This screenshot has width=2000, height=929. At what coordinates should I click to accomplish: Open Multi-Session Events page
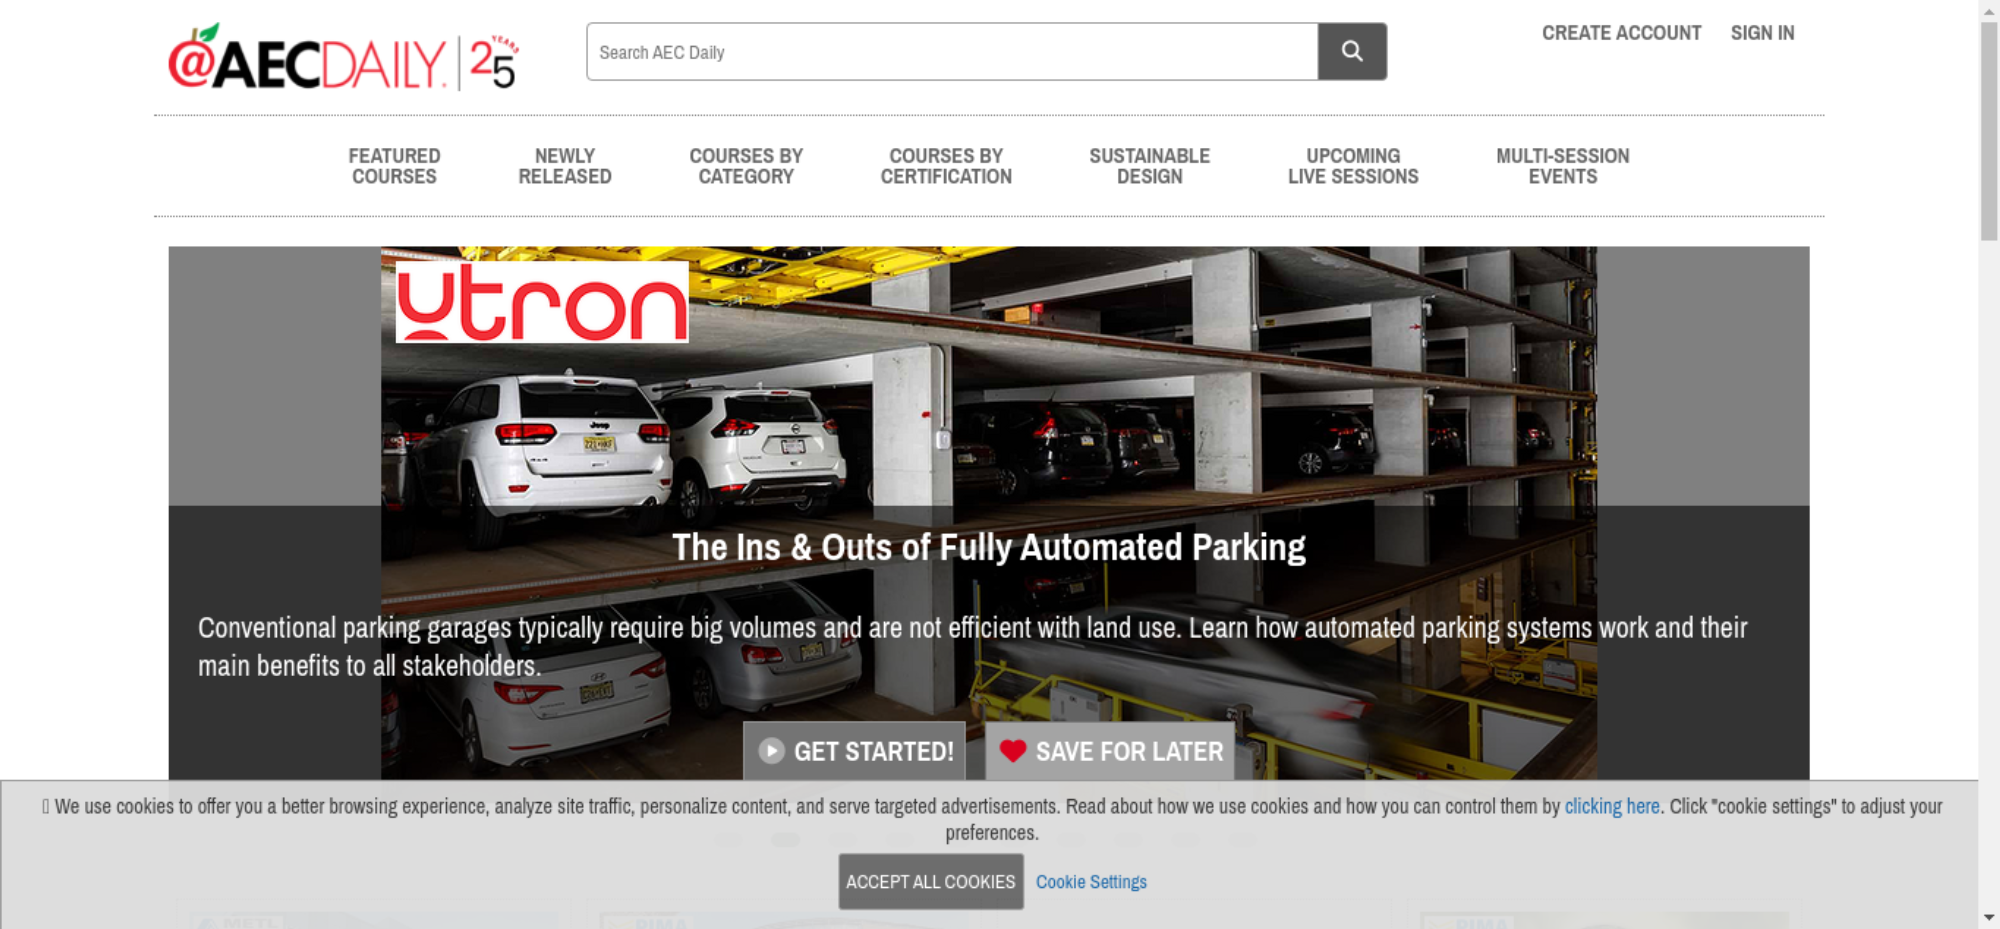click(1563, 166)
